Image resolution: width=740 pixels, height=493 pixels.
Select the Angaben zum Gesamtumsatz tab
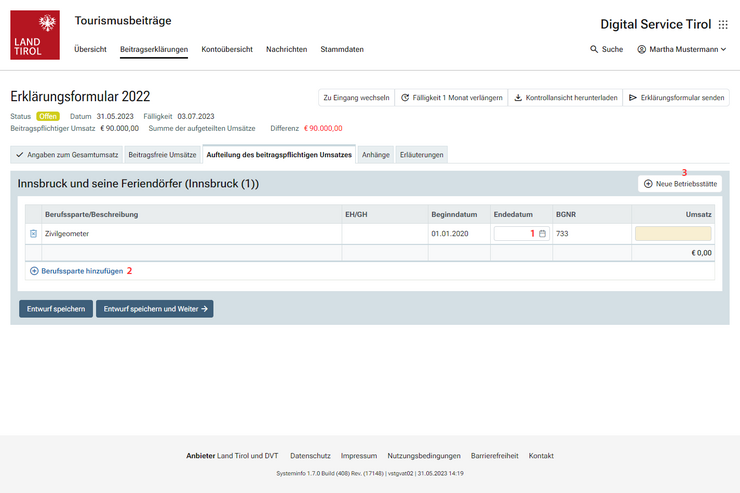coord(67,155)
